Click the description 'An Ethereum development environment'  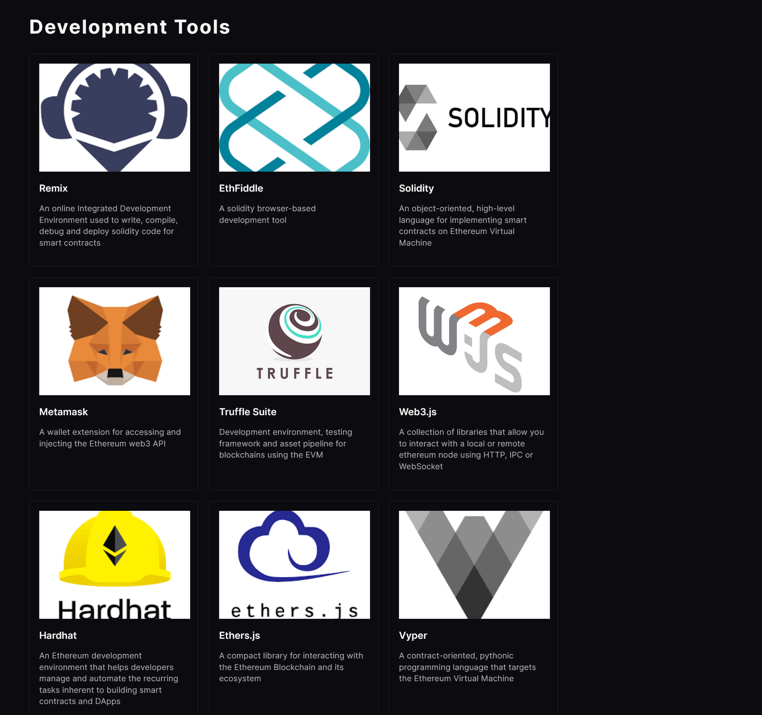click(108, 679)
